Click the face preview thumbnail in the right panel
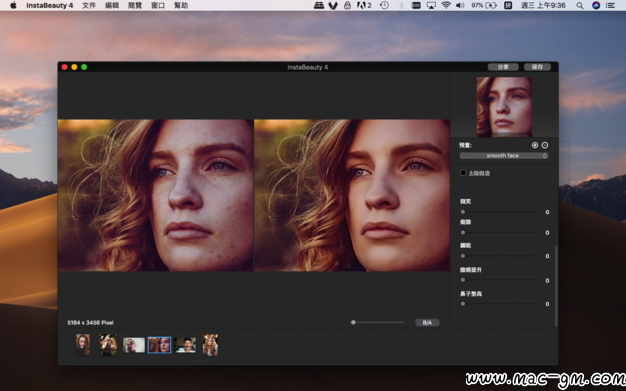The height and width of the screenshot is (391, 626). [x=504, y=107]
